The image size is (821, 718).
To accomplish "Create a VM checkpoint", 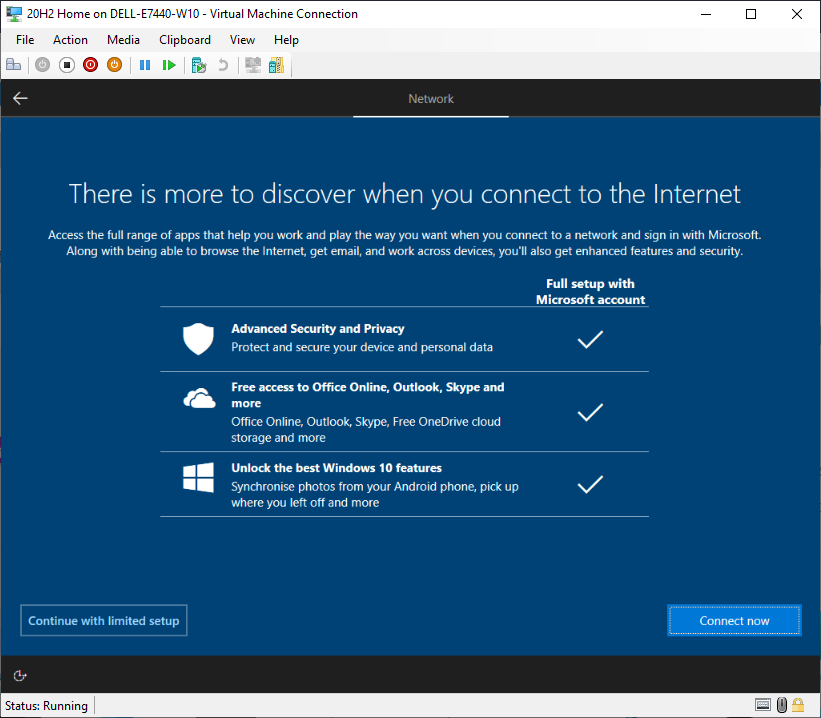I will (199, 65).
